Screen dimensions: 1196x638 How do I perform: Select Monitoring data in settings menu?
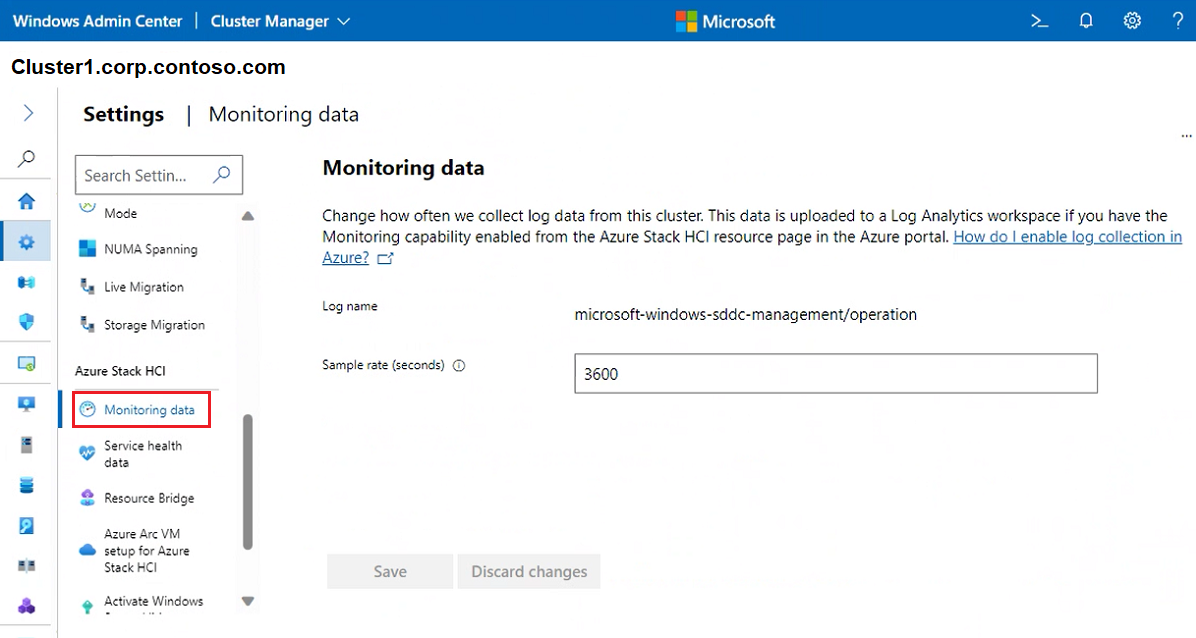(149, 410)
